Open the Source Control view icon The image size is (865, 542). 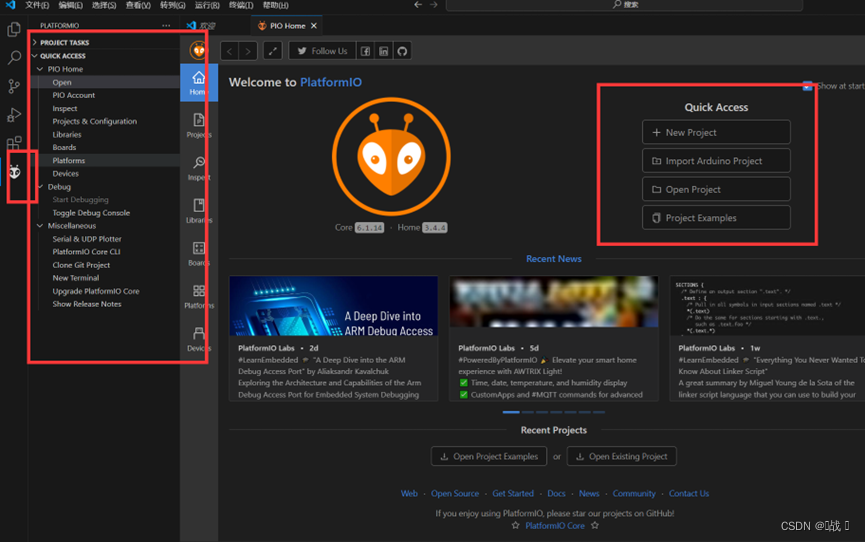point(14,86)
